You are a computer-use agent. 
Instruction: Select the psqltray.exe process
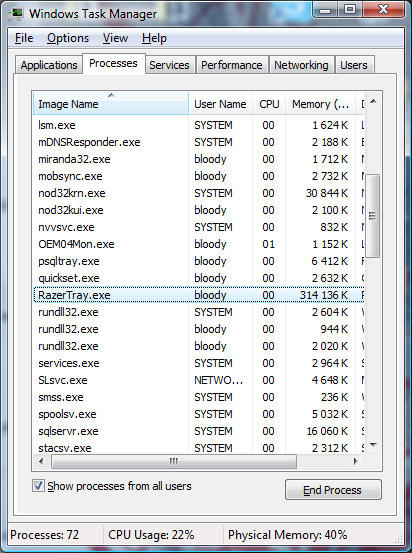[199, 261]
